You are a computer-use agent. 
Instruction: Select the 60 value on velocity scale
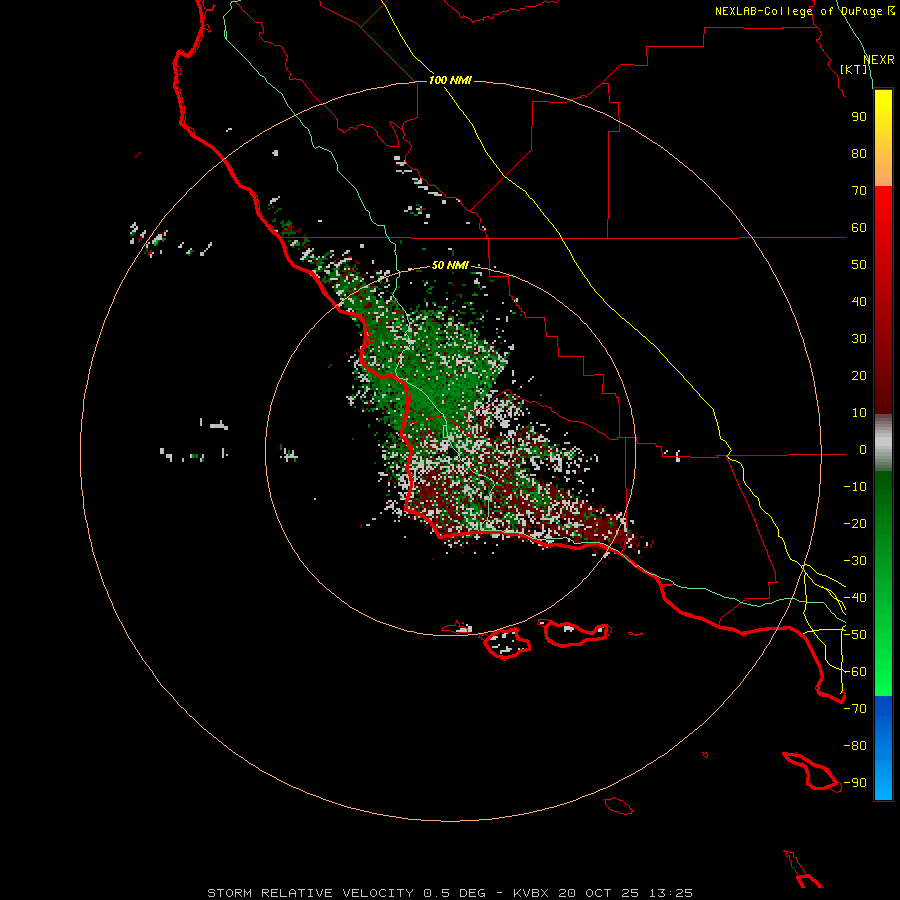pyautogui.click(x=859, y=228)
